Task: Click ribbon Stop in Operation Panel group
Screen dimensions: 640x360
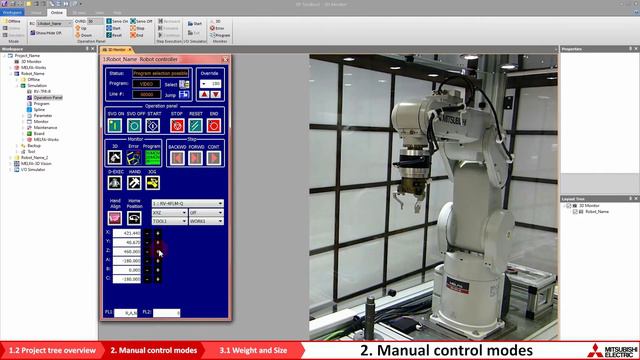Action: click(138, 28)
